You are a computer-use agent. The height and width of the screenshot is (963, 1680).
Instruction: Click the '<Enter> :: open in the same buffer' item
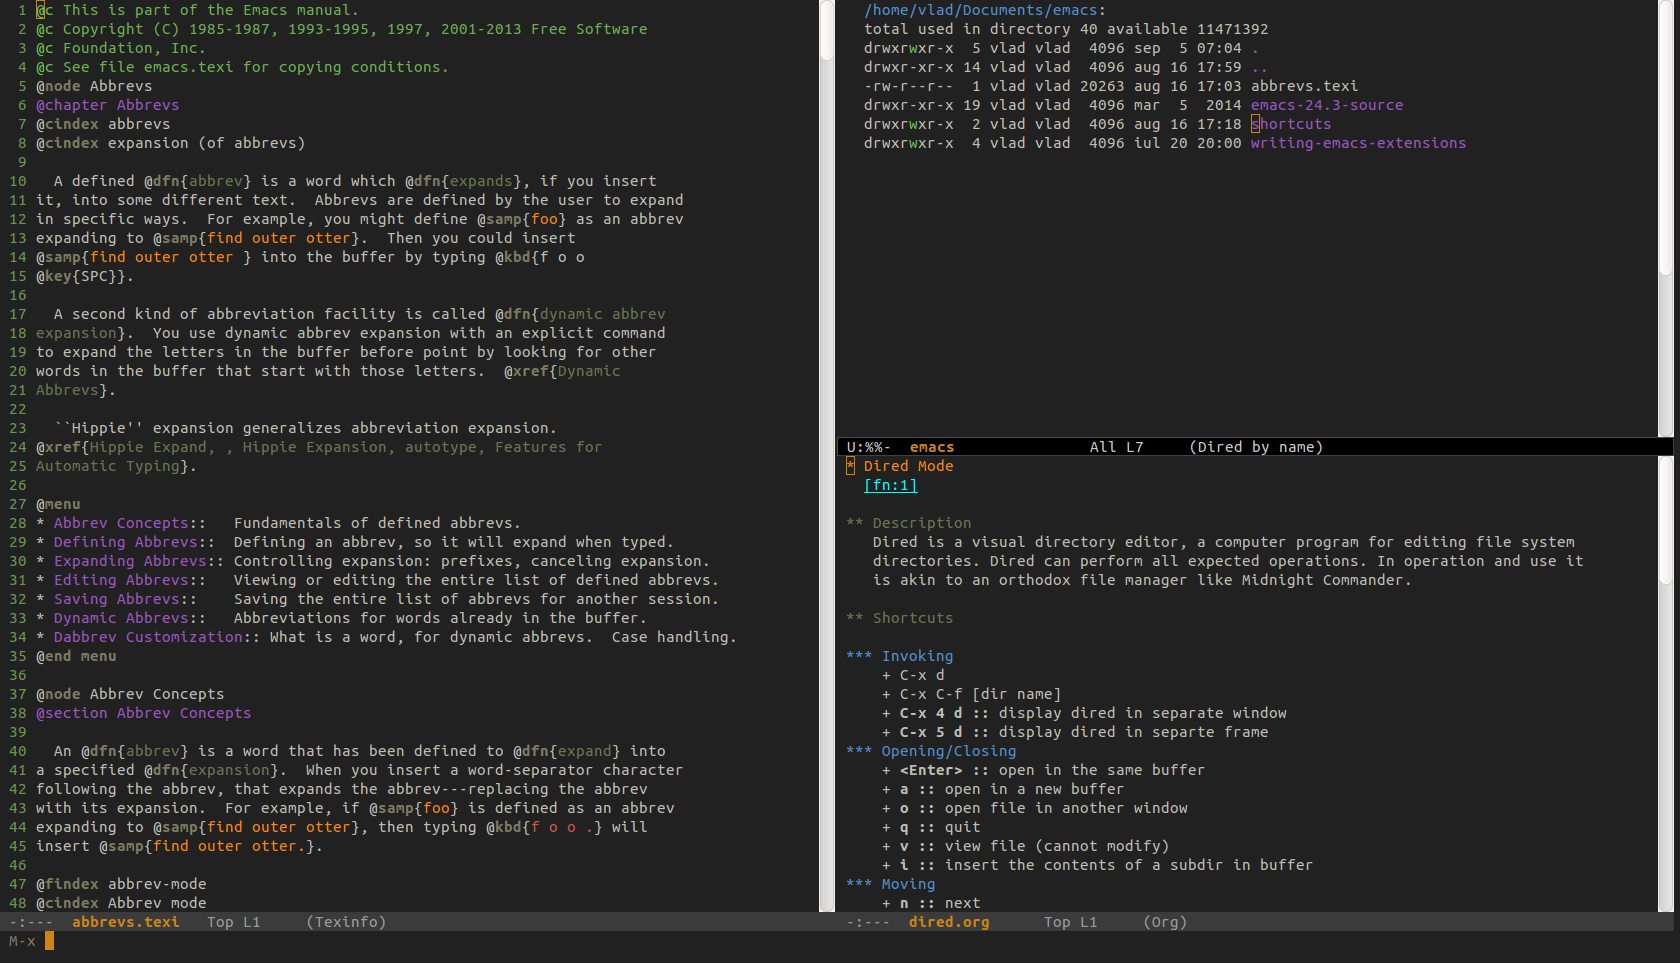point(1043,770)
